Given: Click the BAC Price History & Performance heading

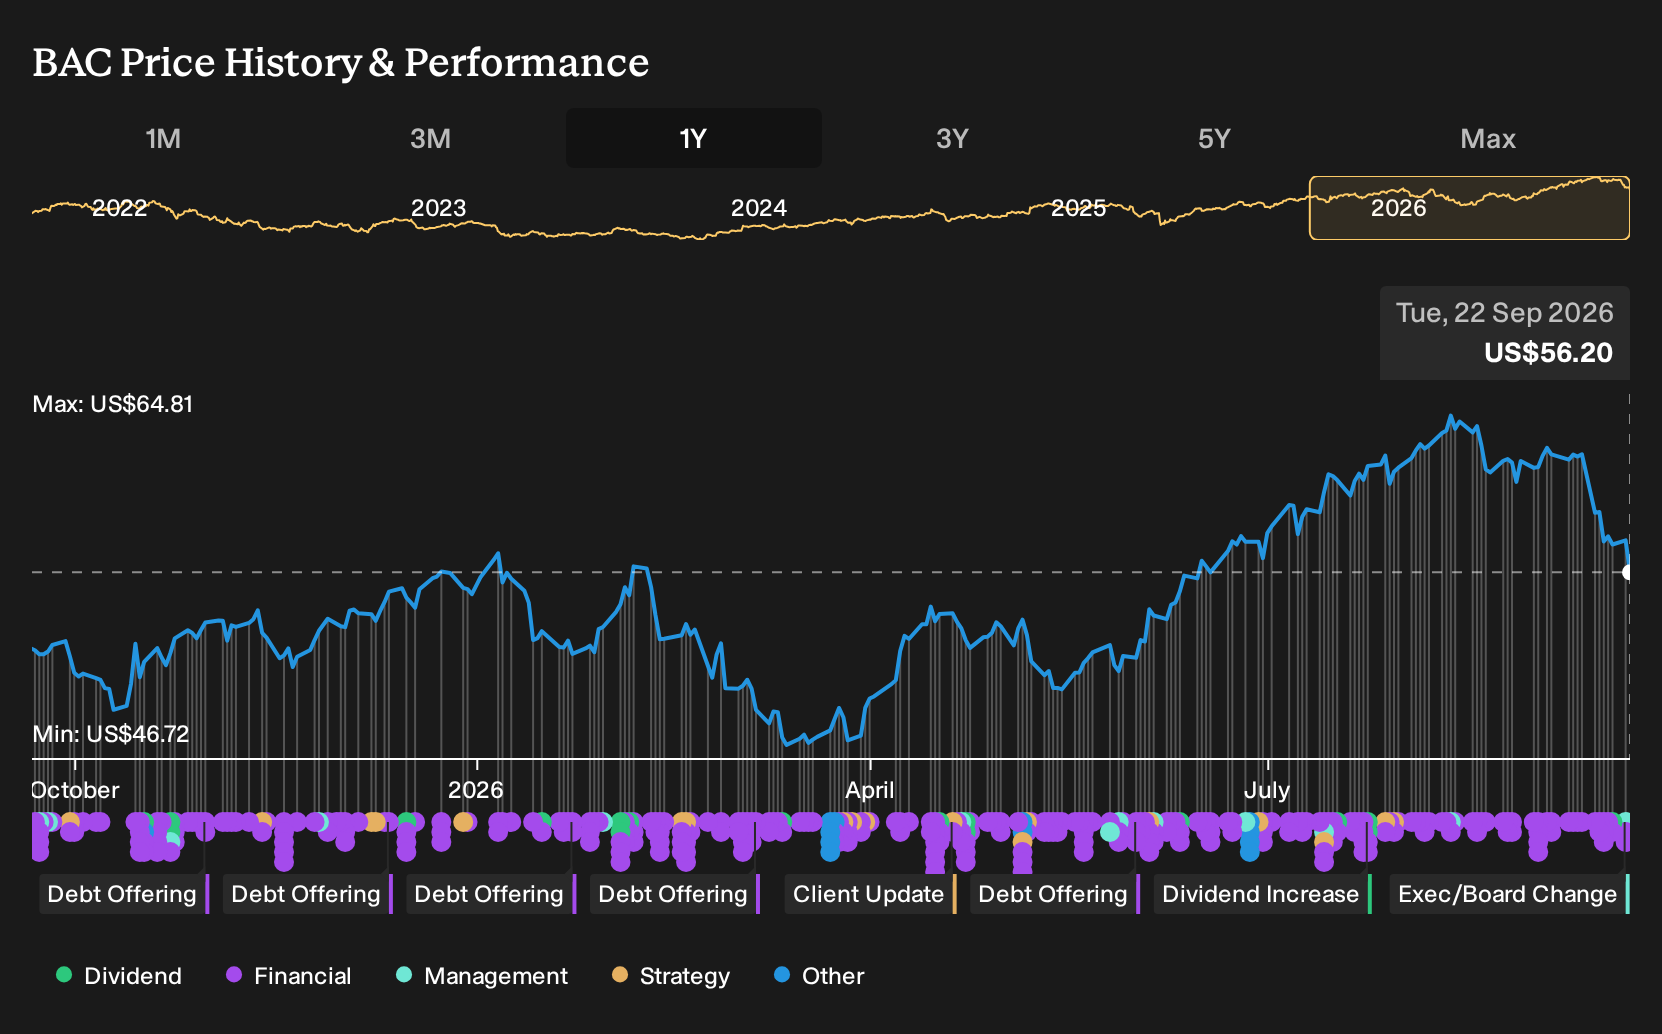Looking at the screenshot, I should point(341,62).
